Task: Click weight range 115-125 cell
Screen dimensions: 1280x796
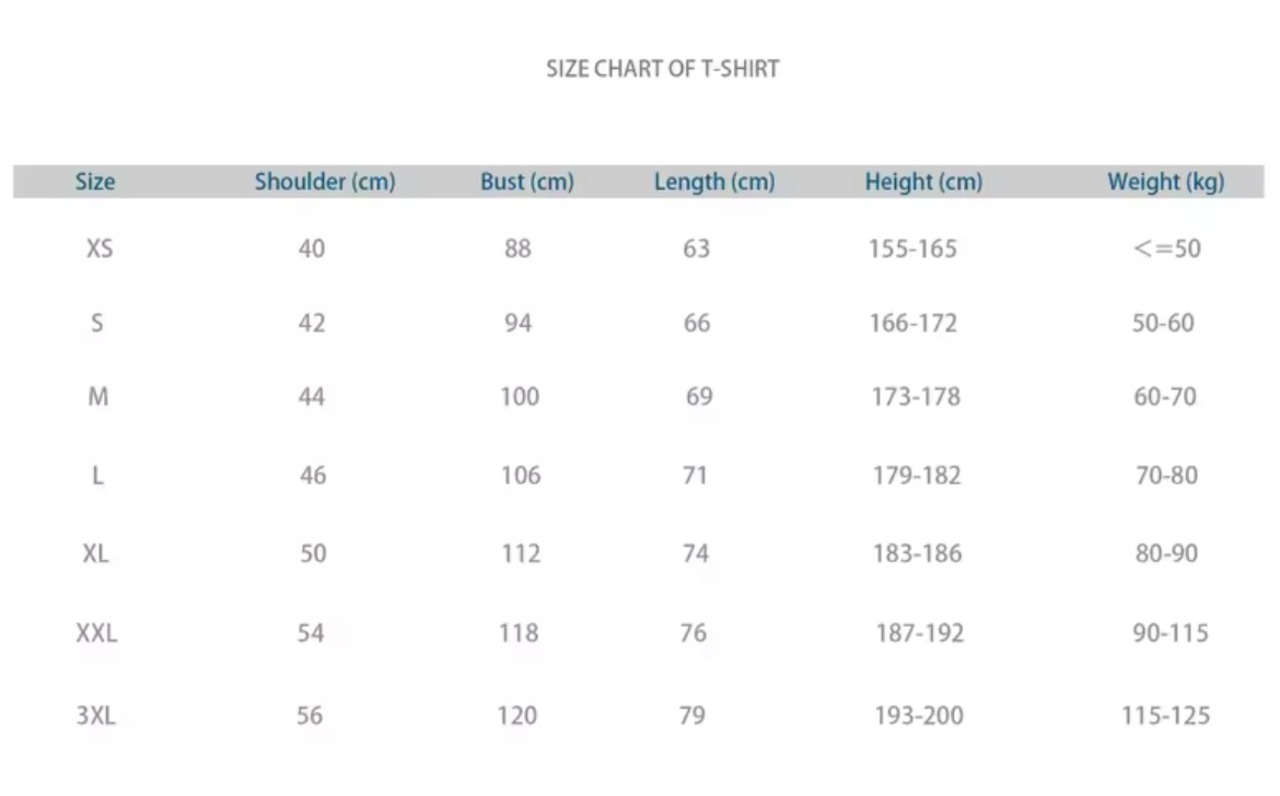Action: pyautogui.click(x=1166, y=715)
